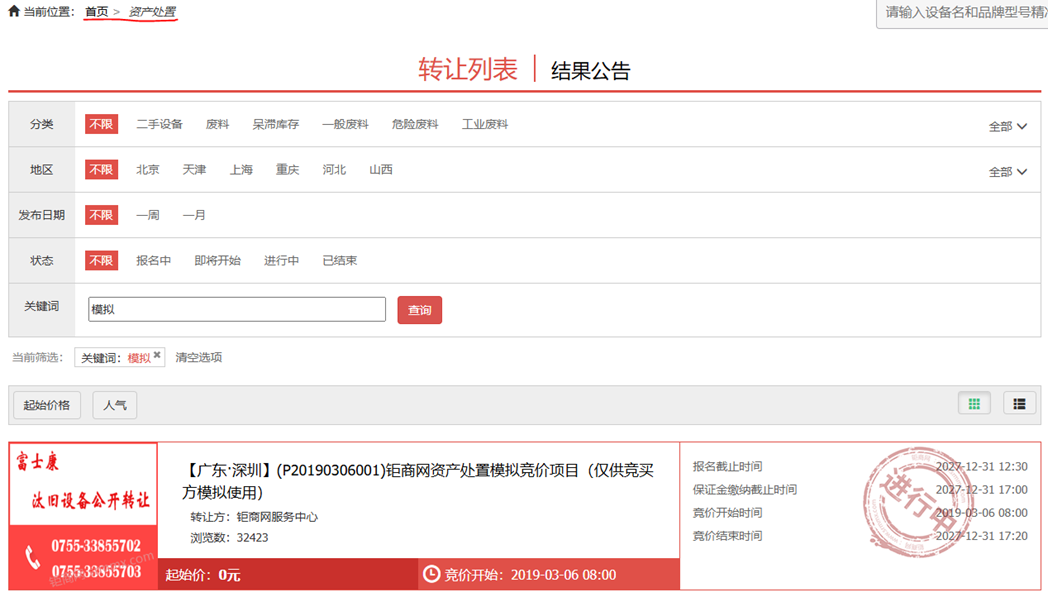Image resolution: width=1048 pixels, height=597 pixels.
Task: Click 竞价结束时间 label
Action: [x=727, y=536]
